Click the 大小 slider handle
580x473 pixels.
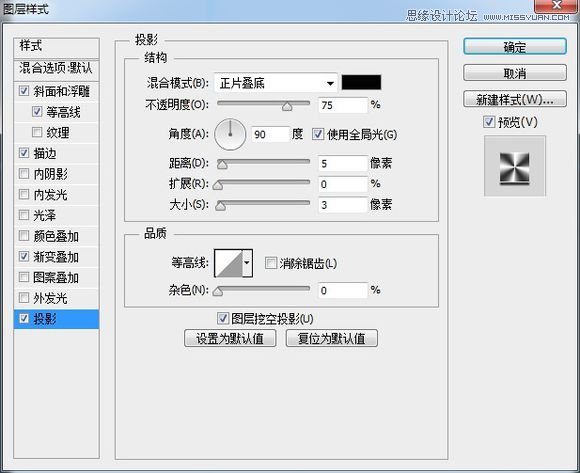[220, 206]
